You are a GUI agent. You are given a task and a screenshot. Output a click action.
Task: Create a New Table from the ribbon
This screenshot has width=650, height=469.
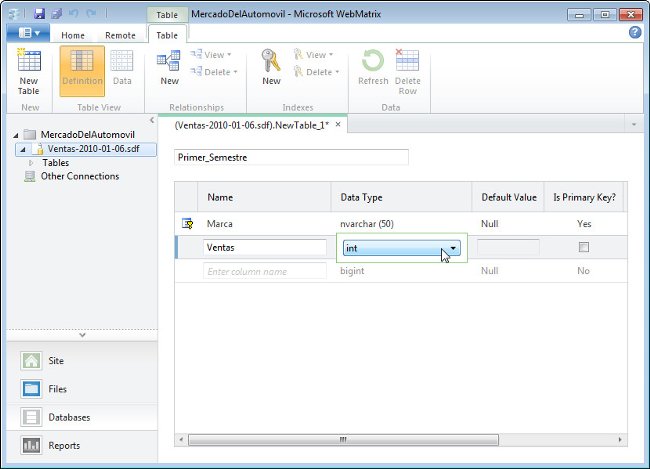[x=29, y=72]
